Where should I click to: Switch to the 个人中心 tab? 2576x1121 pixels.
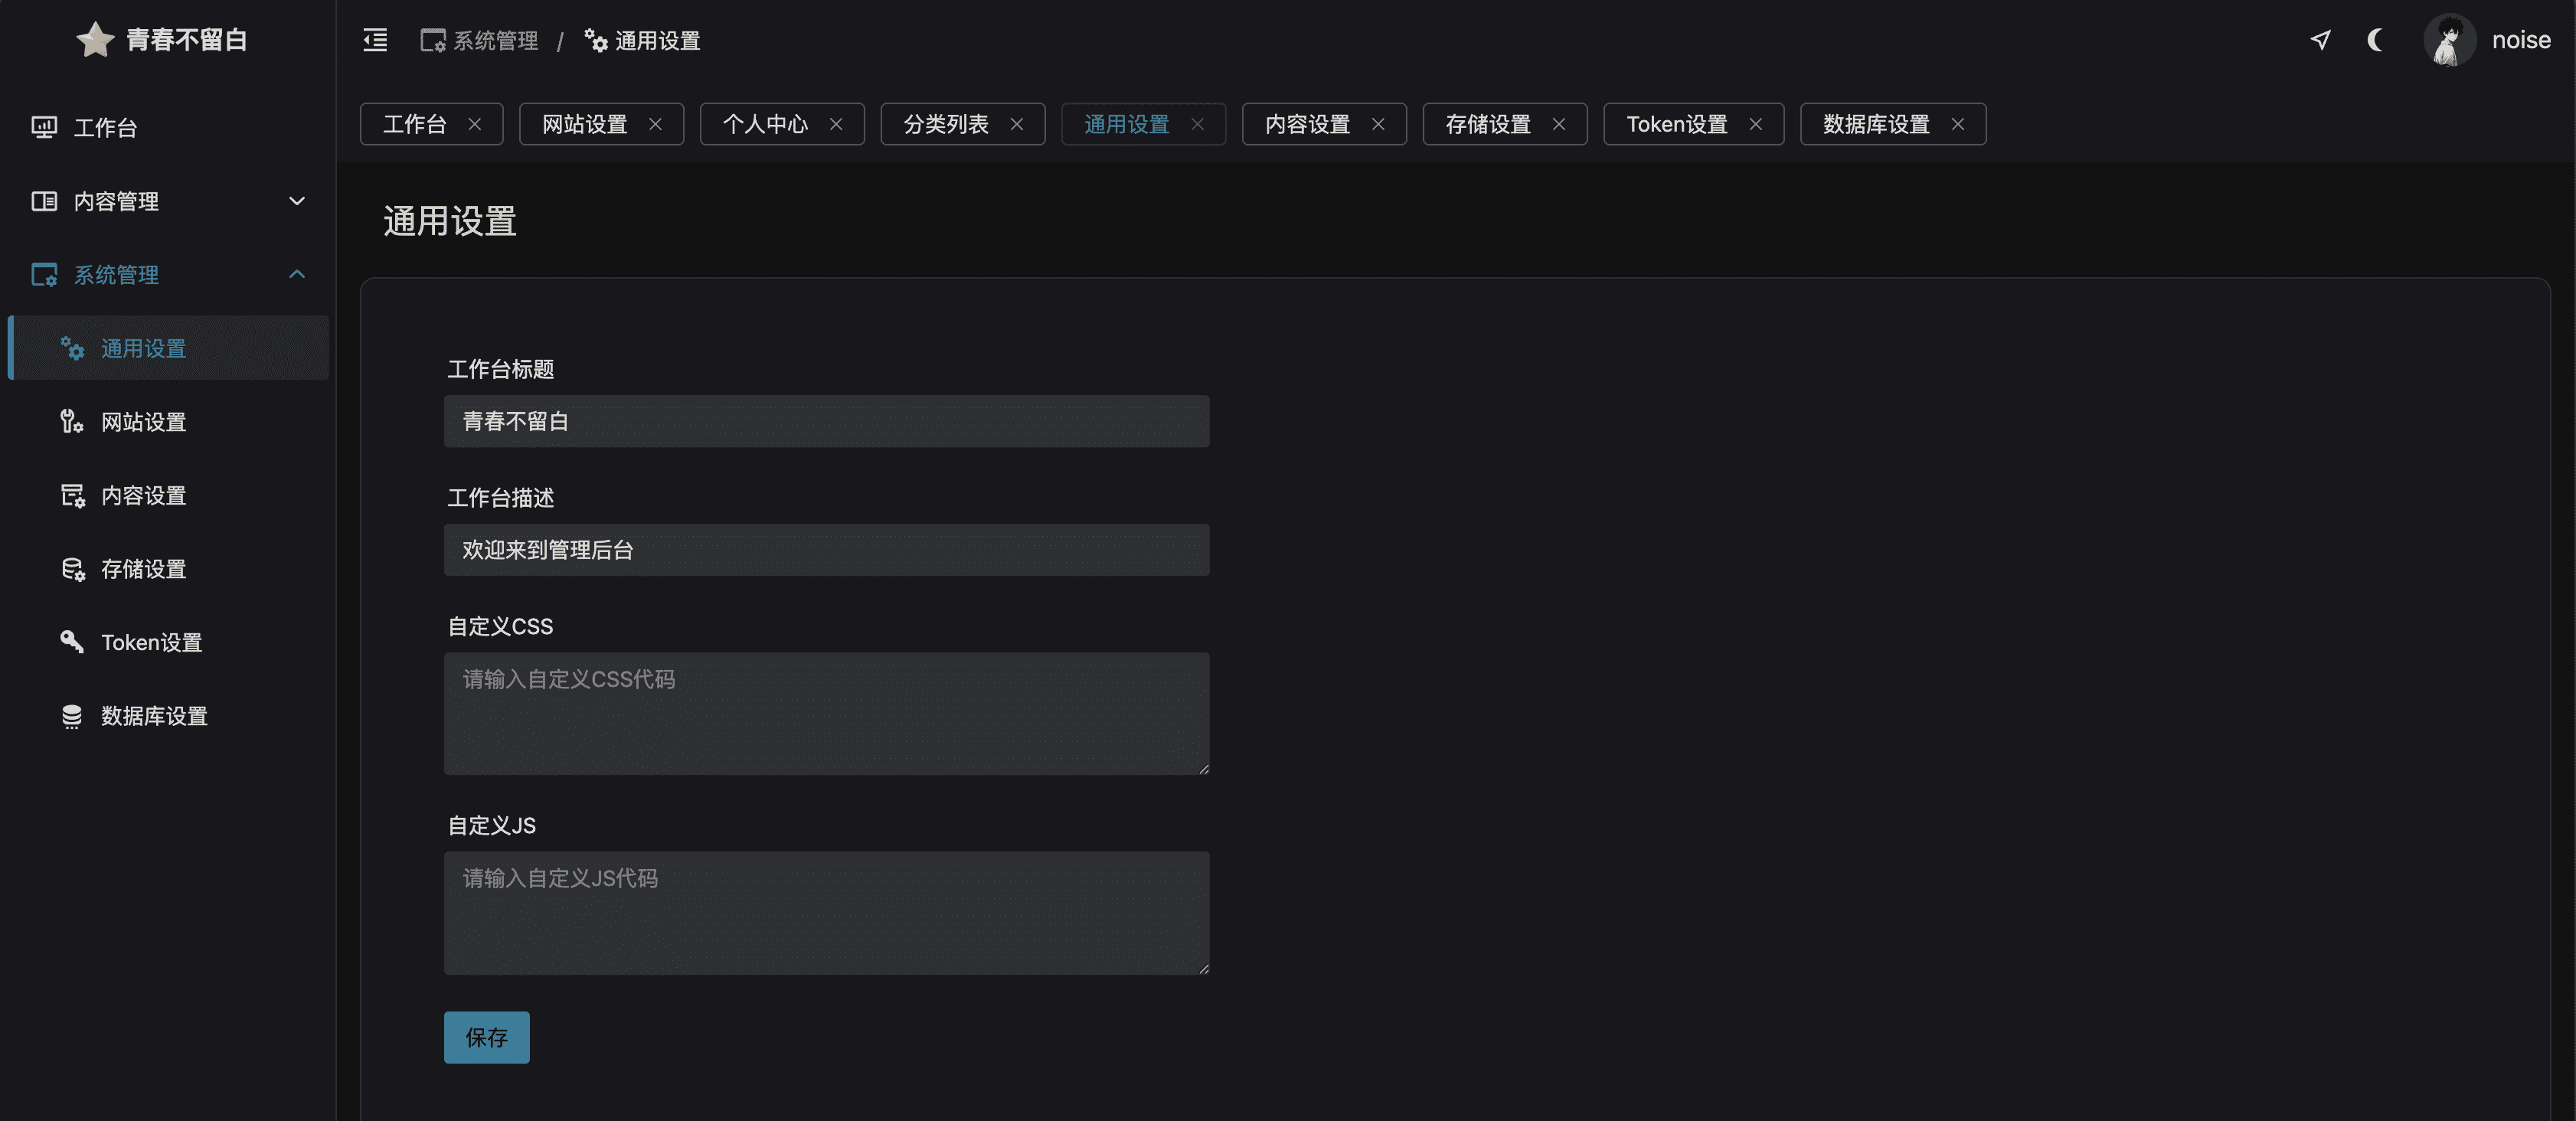tap(765, 124)
